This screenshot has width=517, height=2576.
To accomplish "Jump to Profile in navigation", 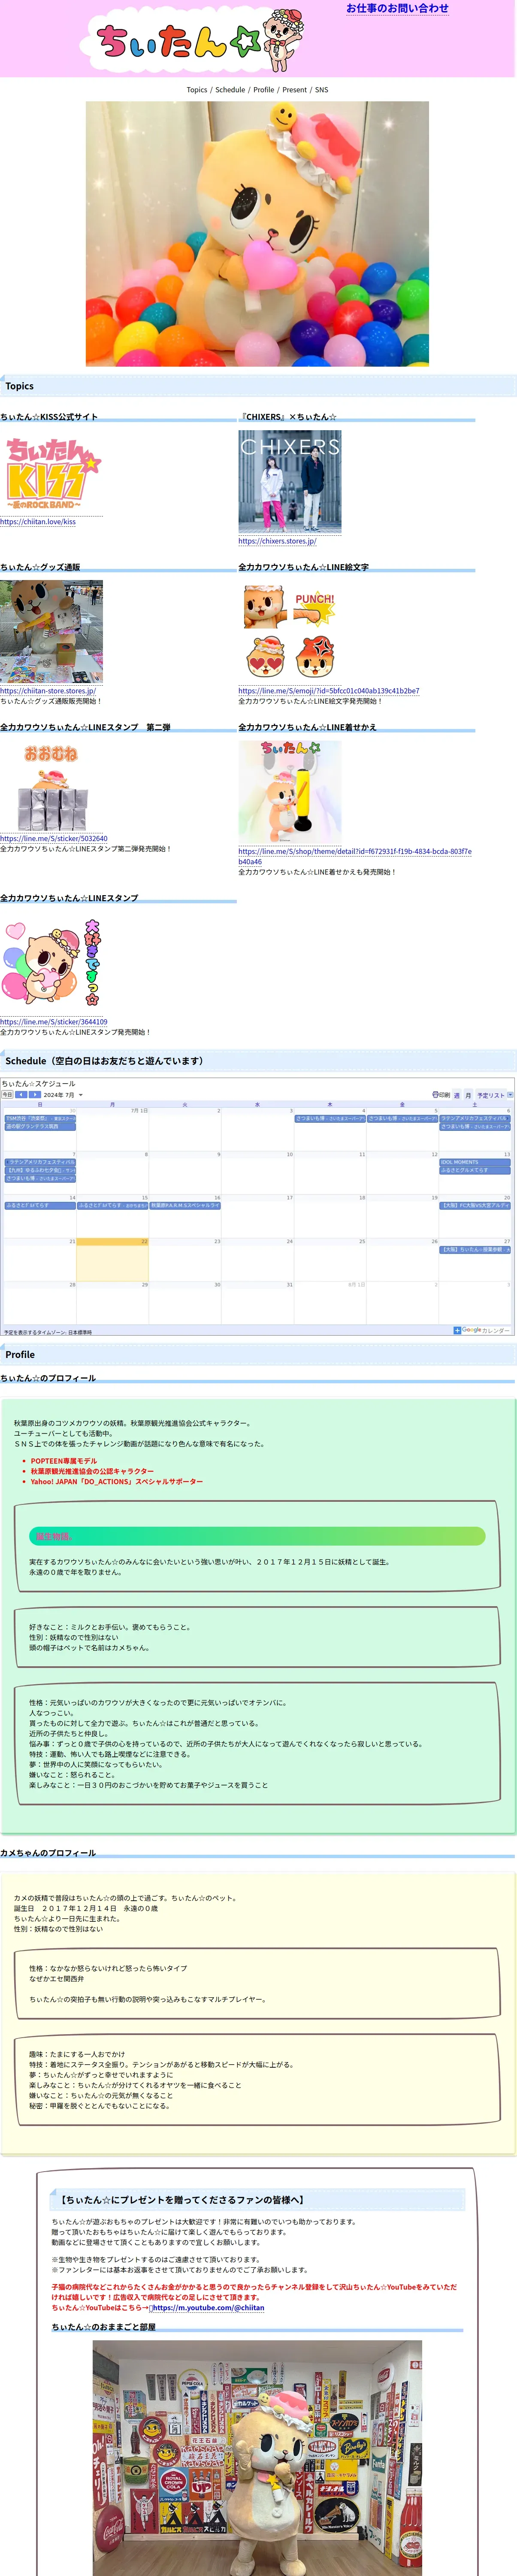I will tap(264, 90).
